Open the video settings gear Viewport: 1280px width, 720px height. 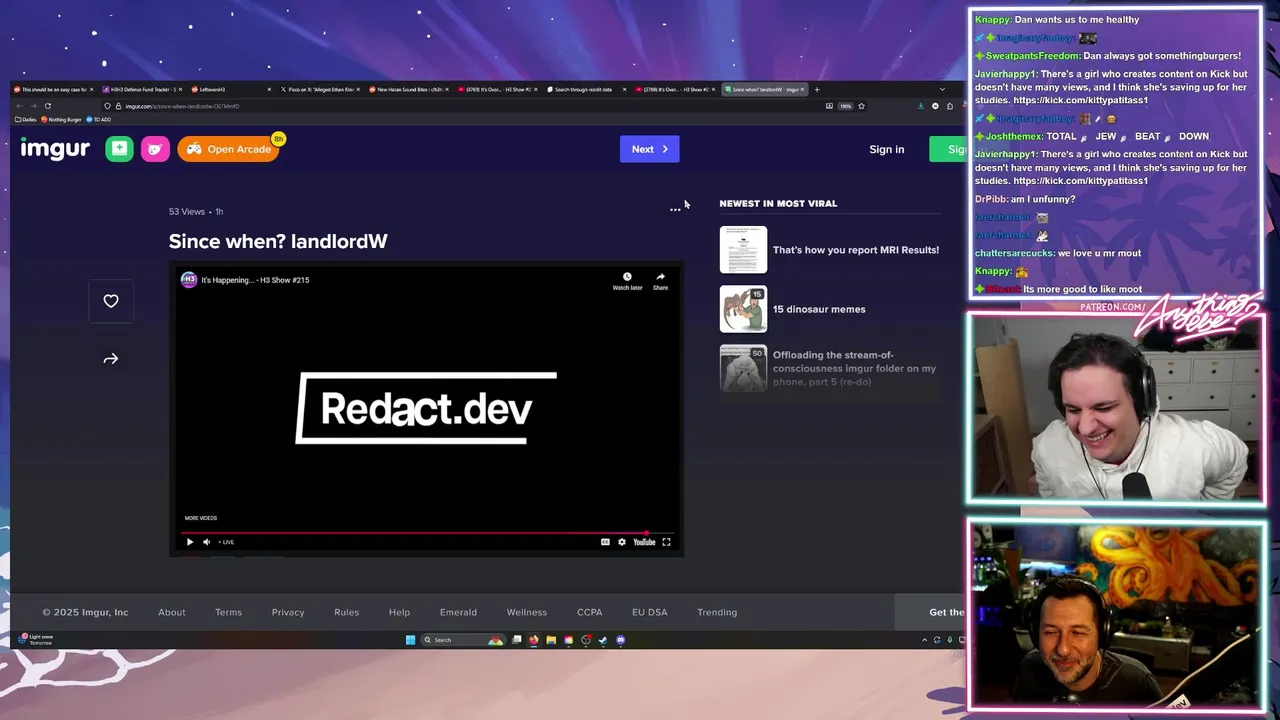point(622,542)
